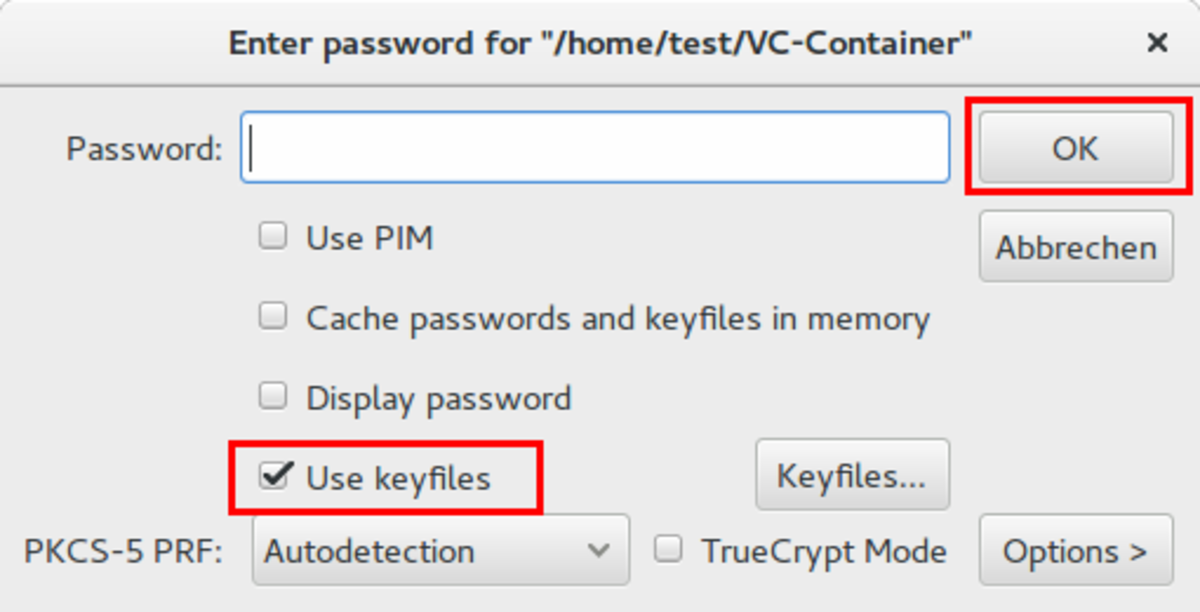This screenshot has width=1200, height=612.
Task: Uncheck the Use keyfiles checkbox
Action: (x=272, y=476)
